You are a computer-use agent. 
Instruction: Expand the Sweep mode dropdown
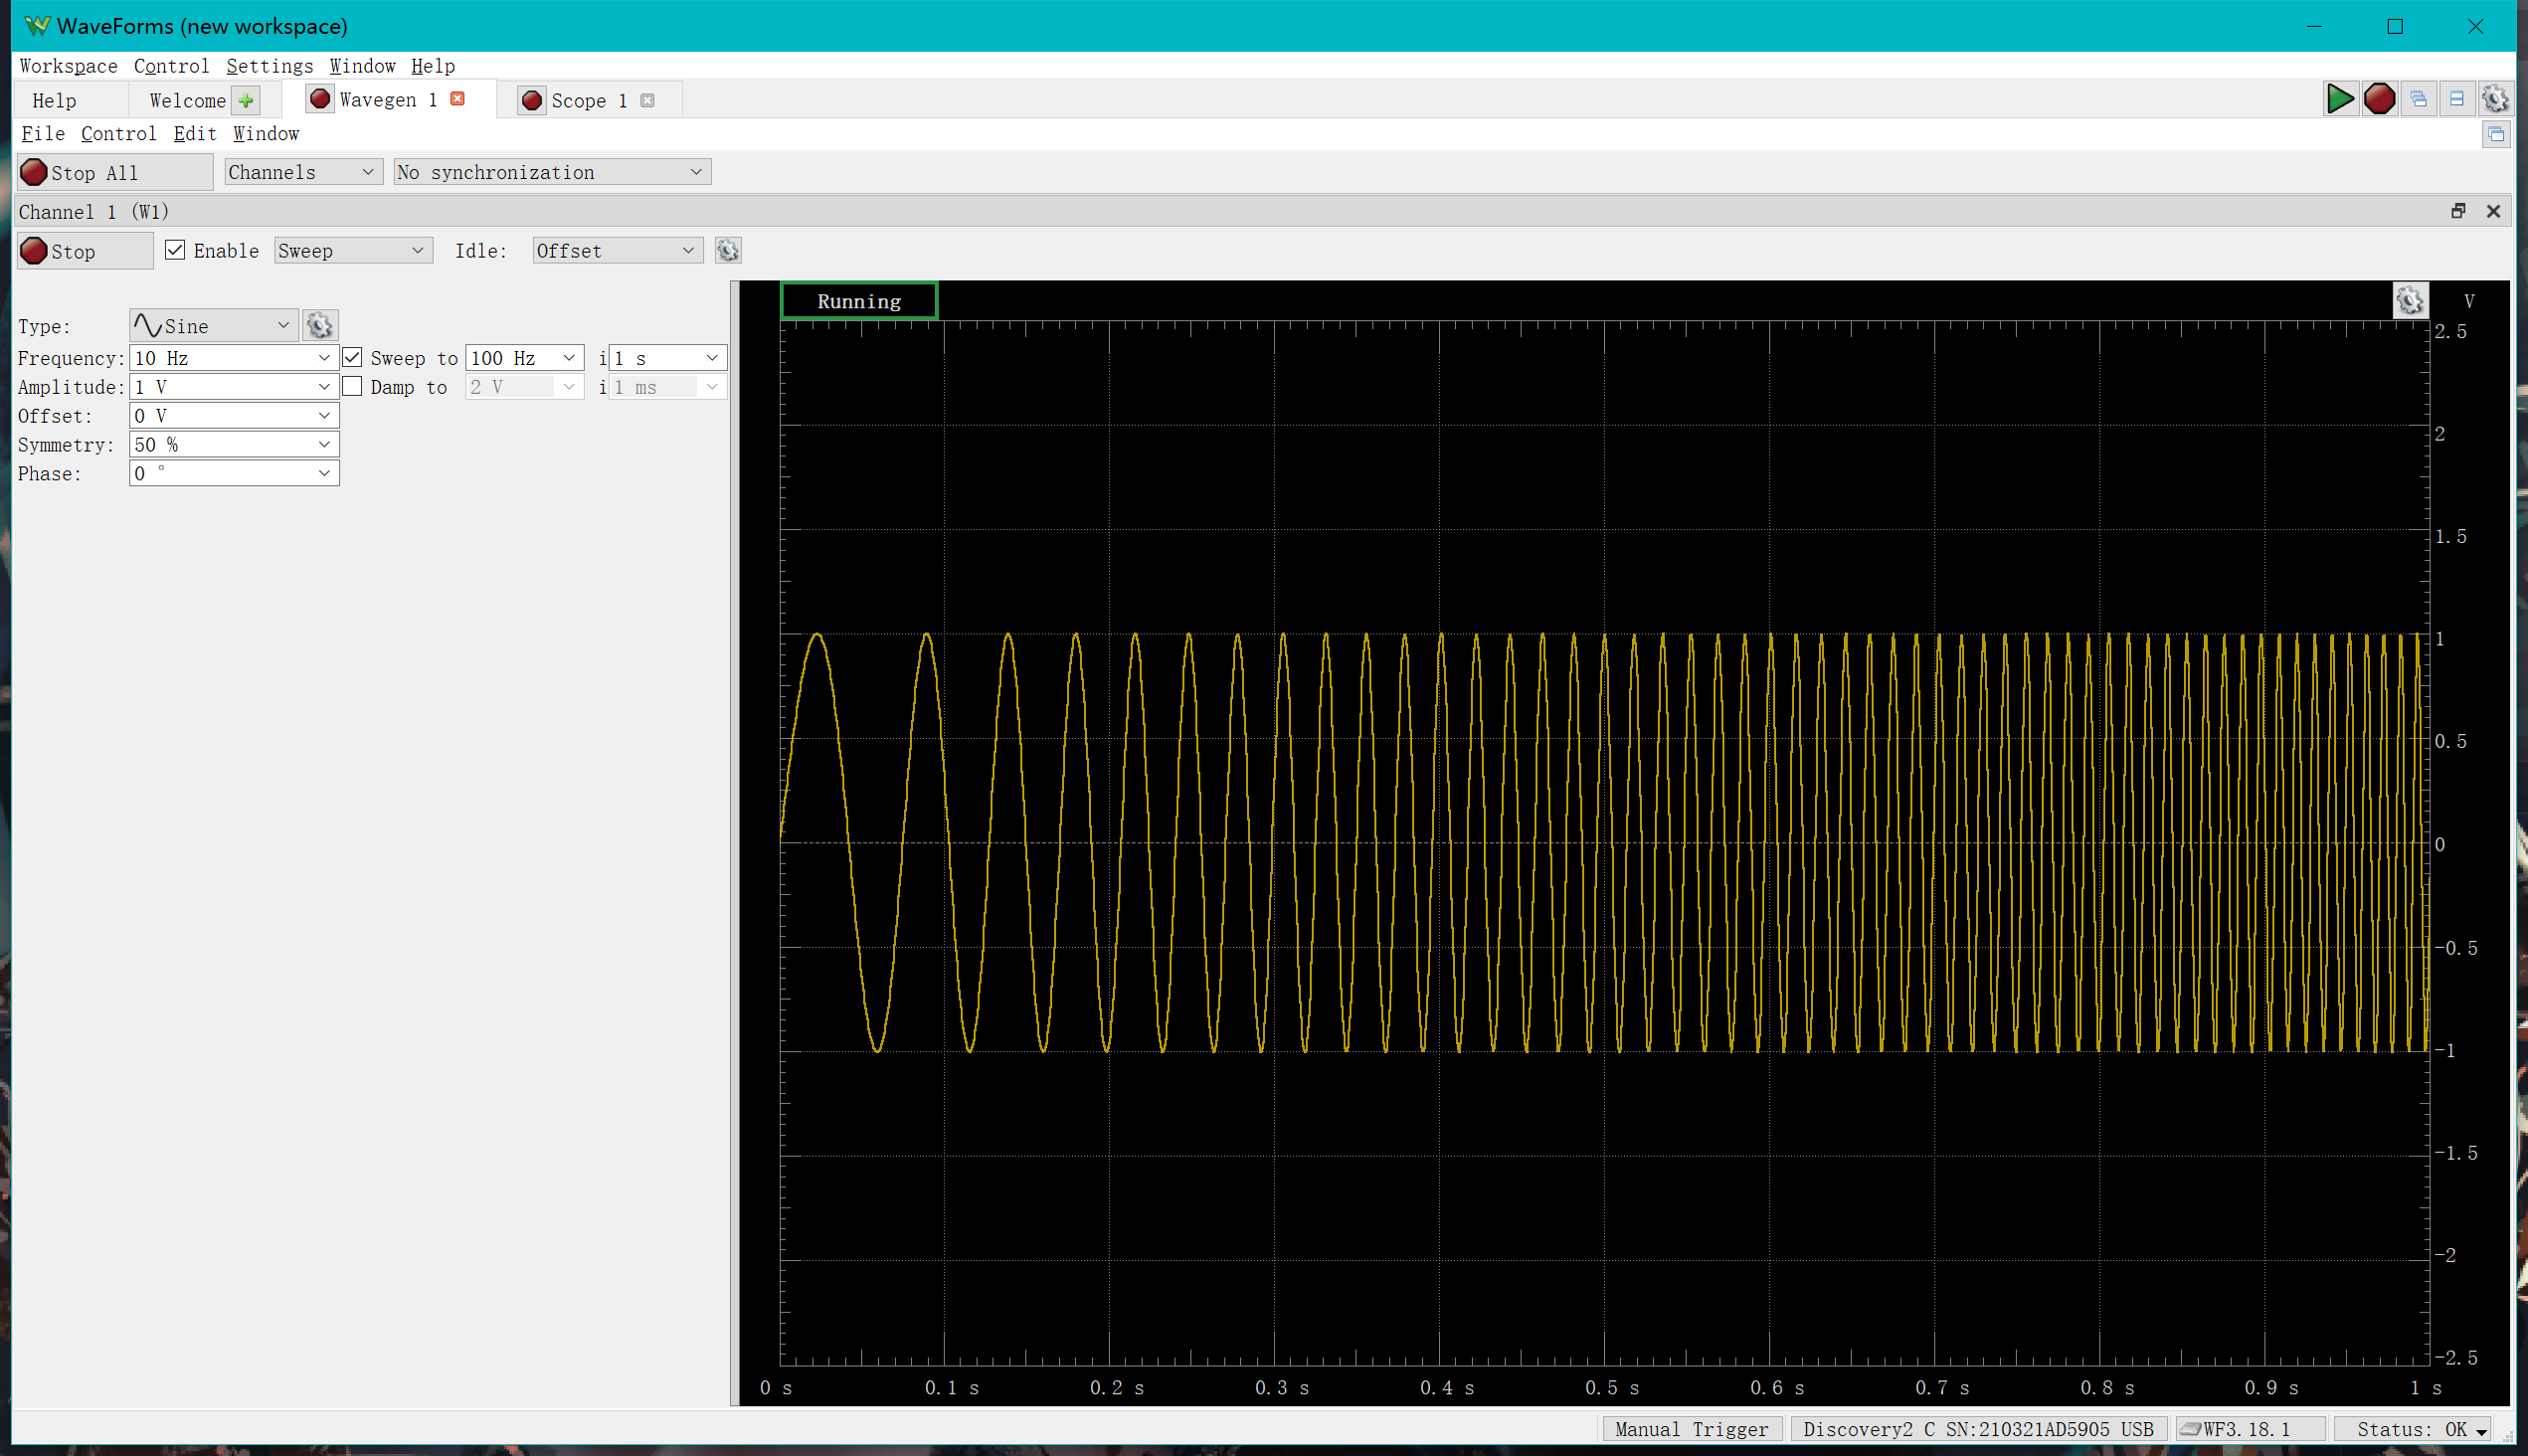[x=352, y=251]
